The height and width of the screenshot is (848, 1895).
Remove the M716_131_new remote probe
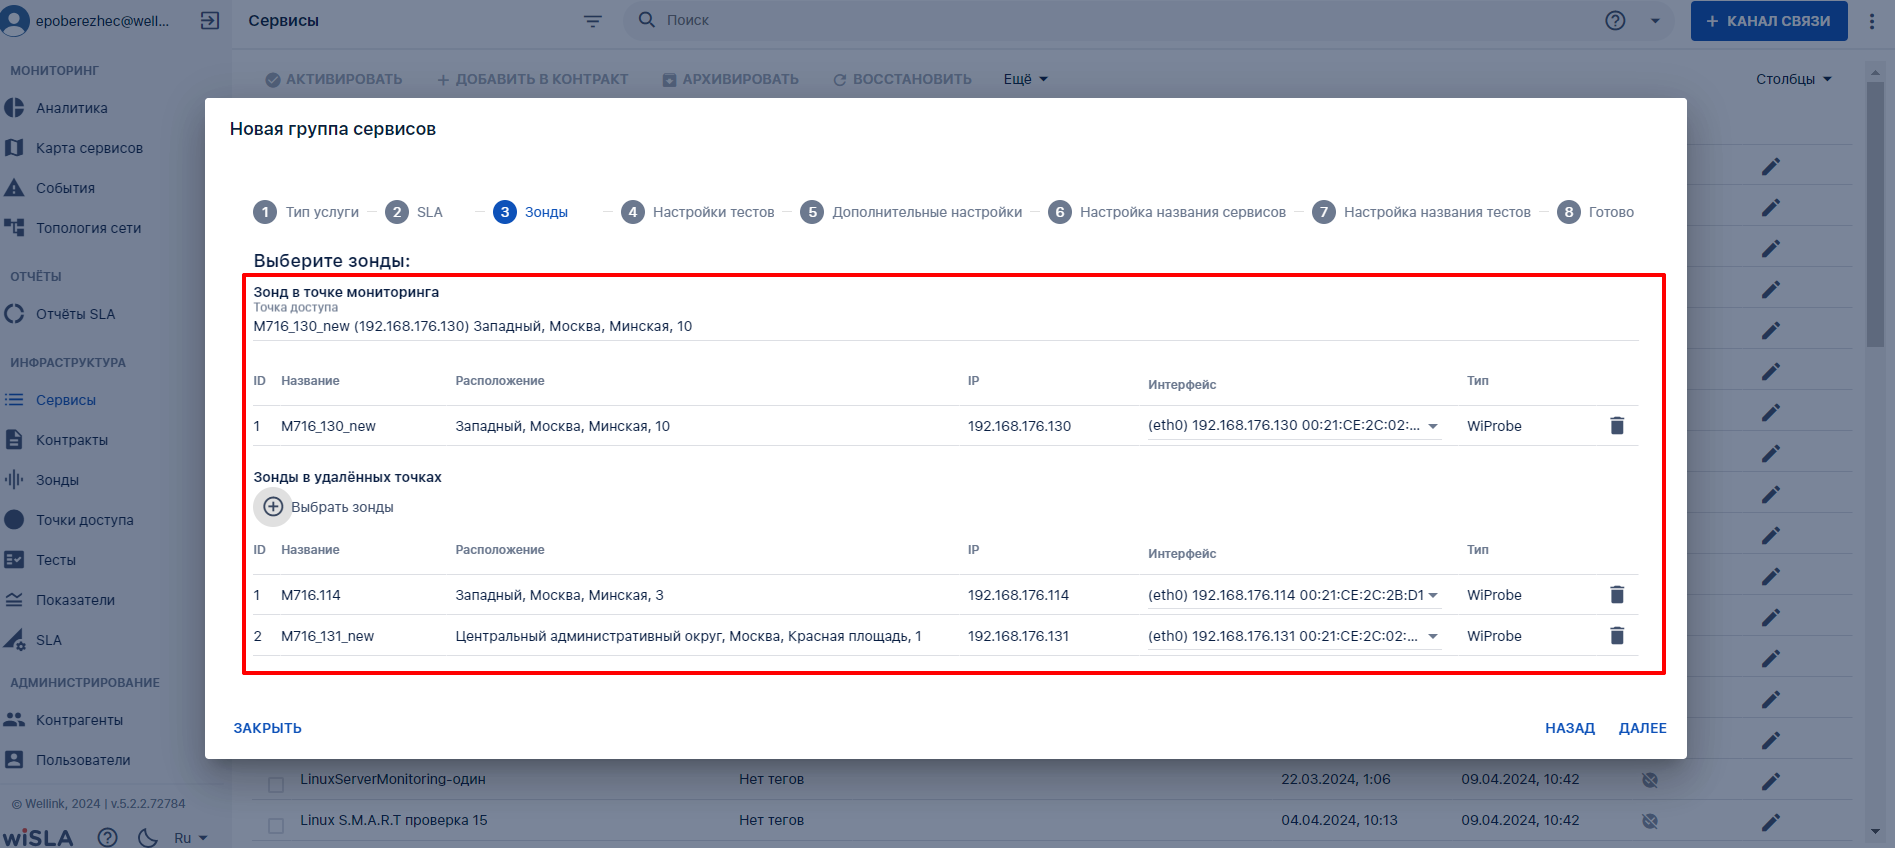pos(1616,636)
